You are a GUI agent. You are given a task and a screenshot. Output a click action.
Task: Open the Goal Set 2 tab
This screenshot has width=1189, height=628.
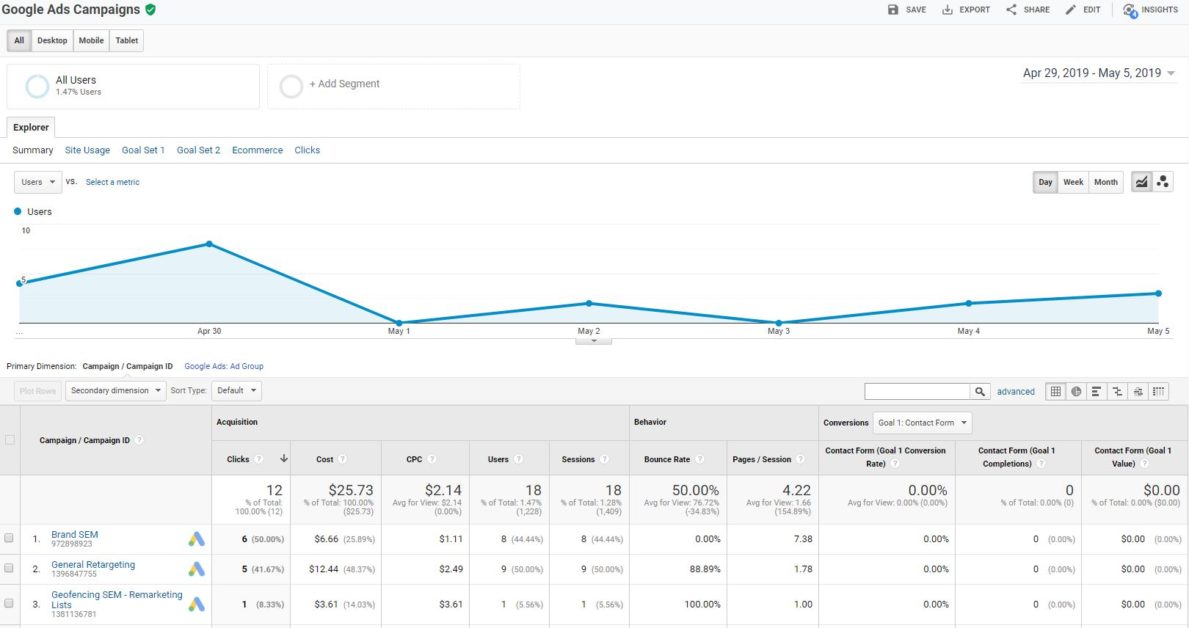[x=199, y=150]
